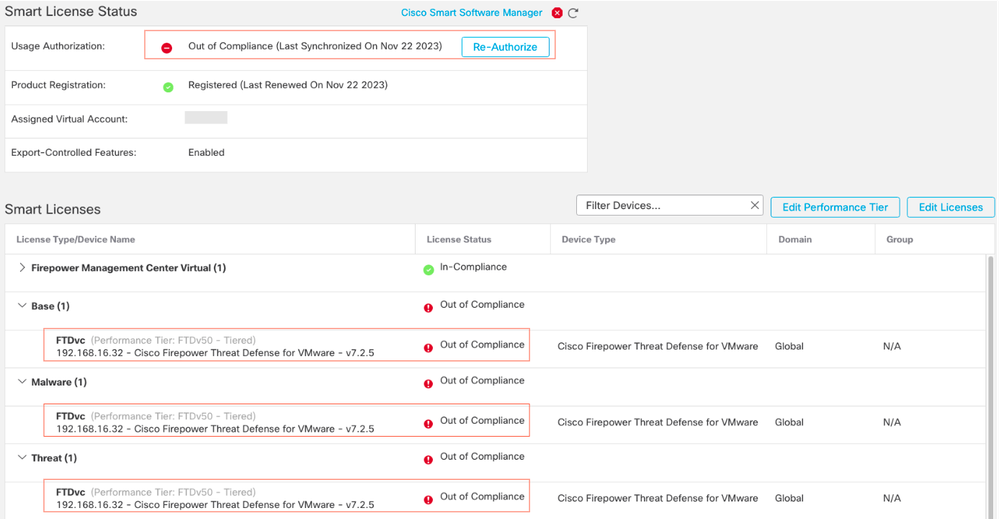
Task: Click the green In-Compliance icon for Firepower Management Center Virtual
Action: pyautogui.click(x=429, y=270)
